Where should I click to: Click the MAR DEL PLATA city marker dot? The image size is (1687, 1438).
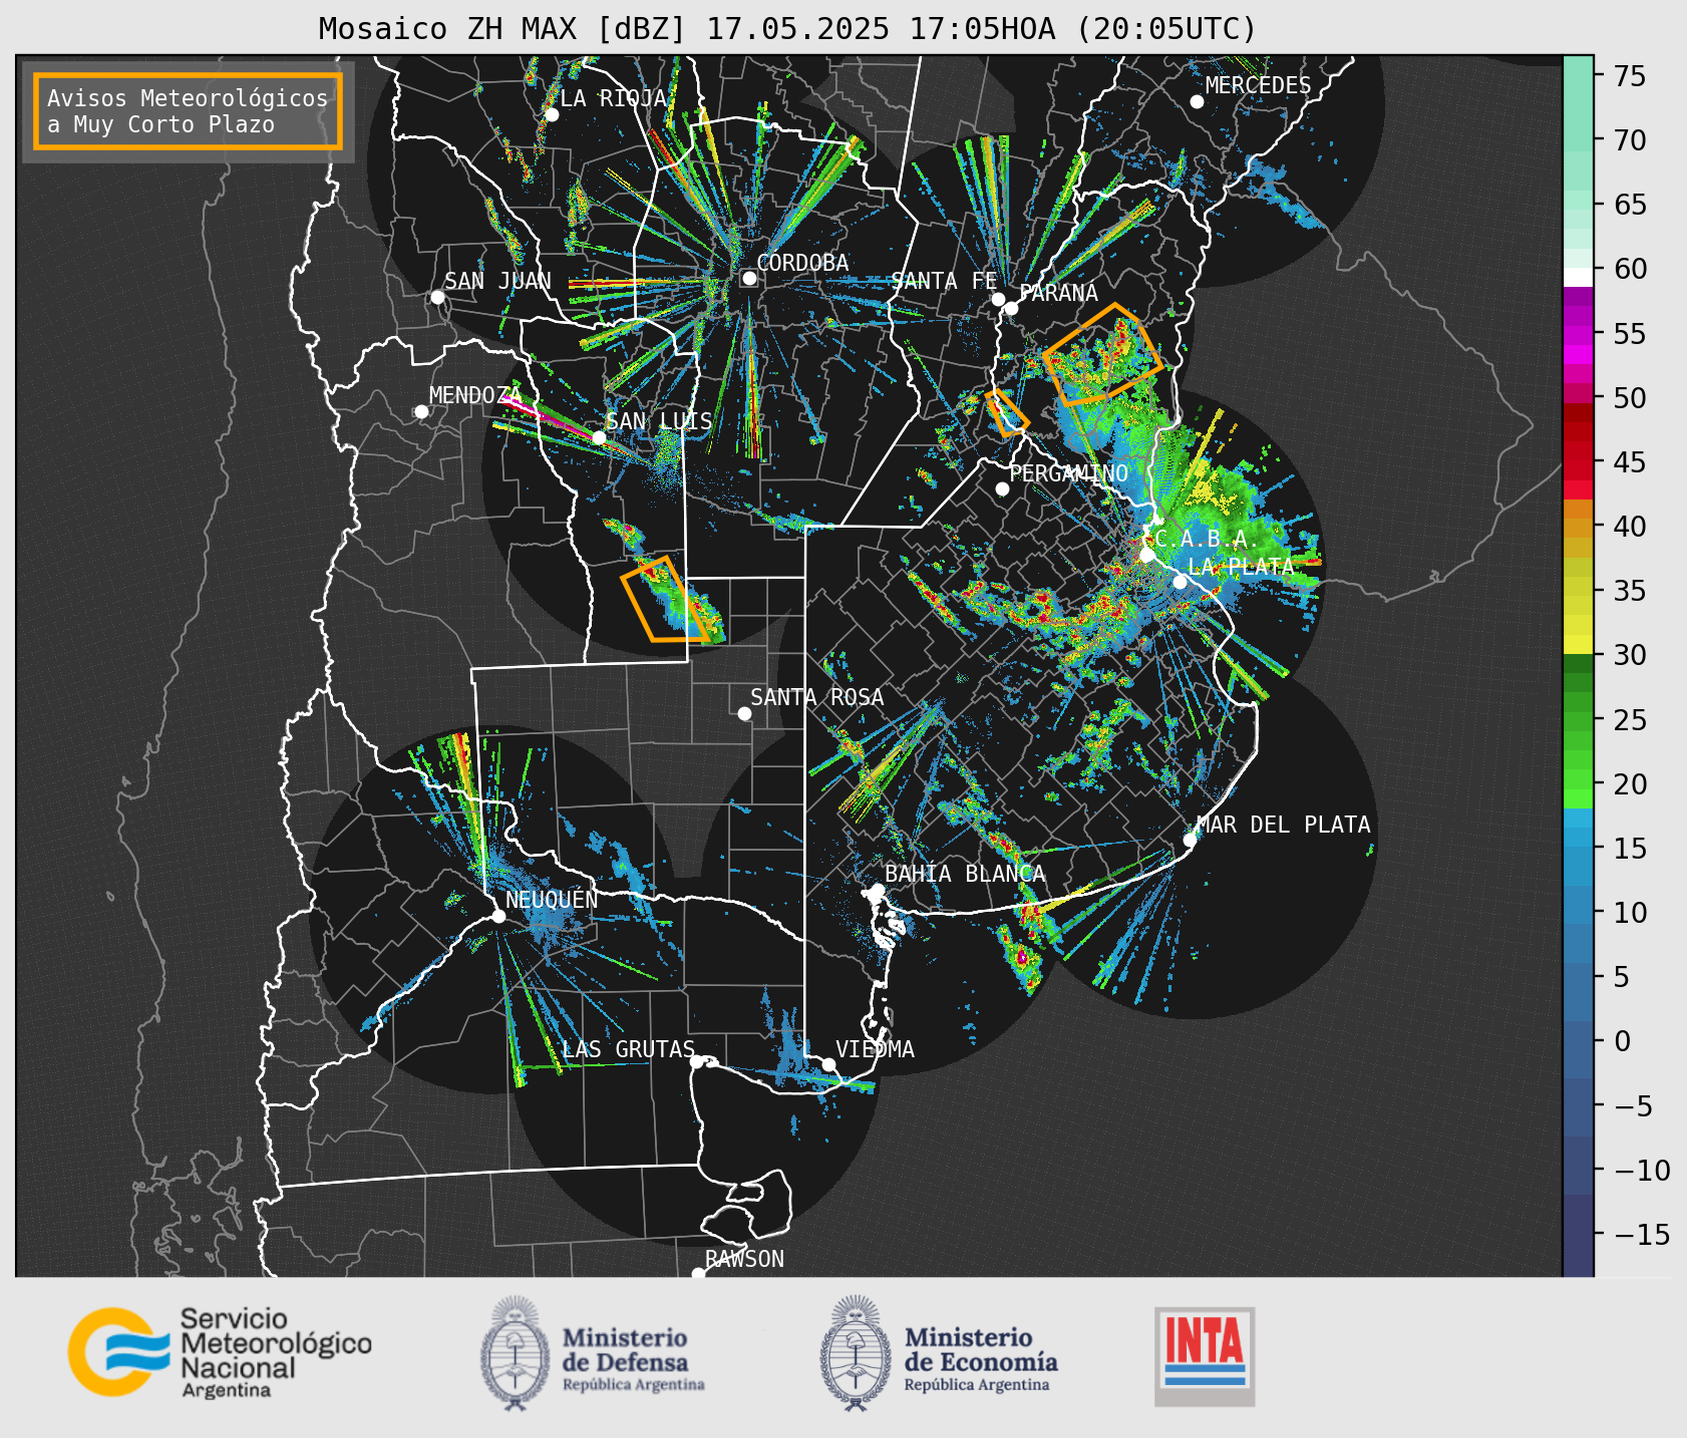(x=1190, y=840)
